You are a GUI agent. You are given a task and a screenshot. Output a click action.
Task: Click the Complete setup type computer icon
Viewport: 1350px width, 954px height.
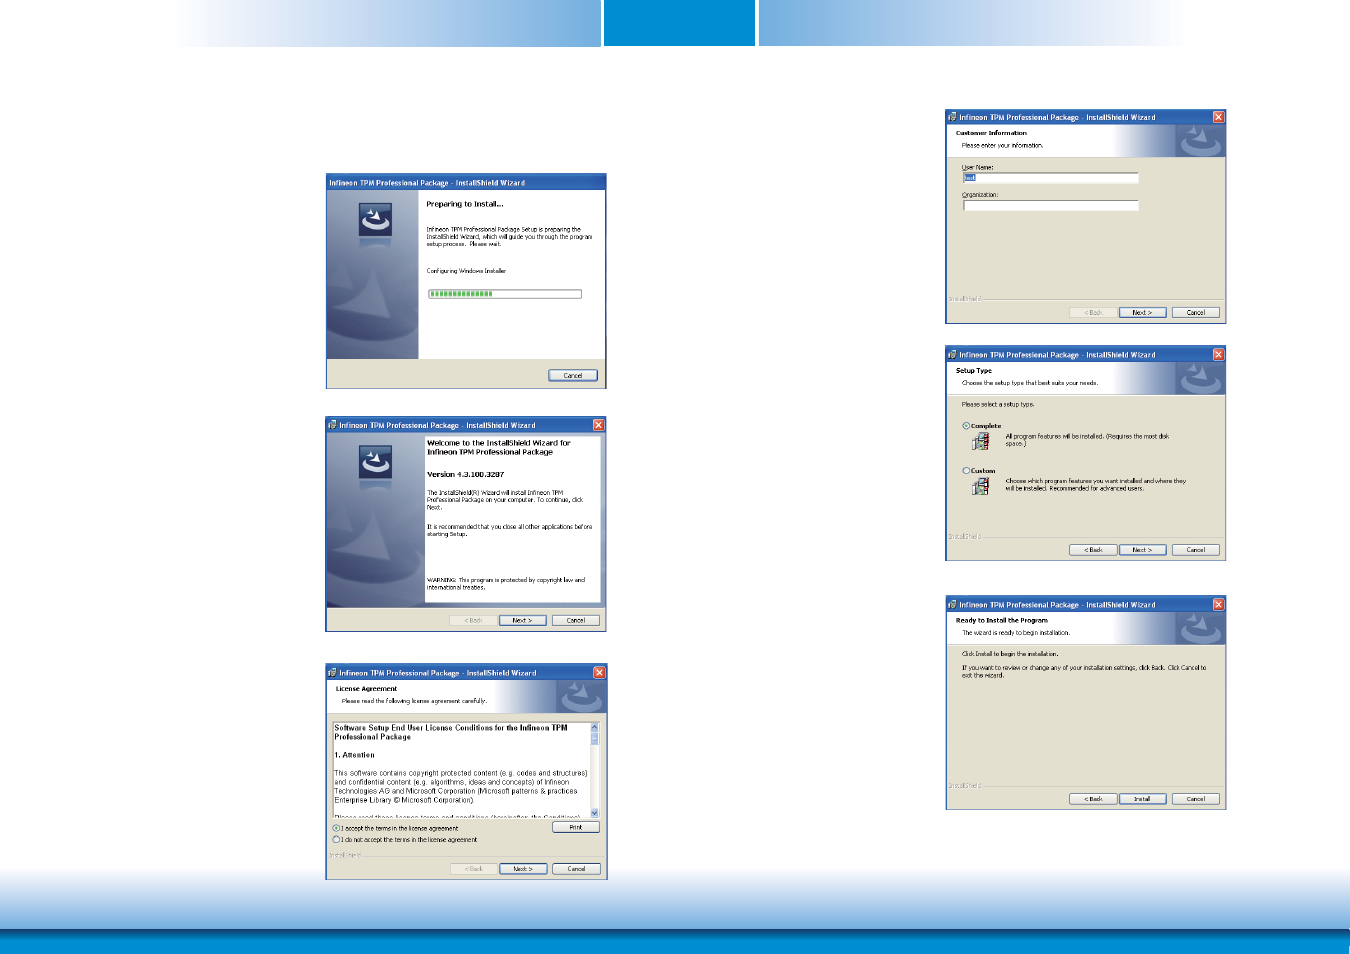981,441
